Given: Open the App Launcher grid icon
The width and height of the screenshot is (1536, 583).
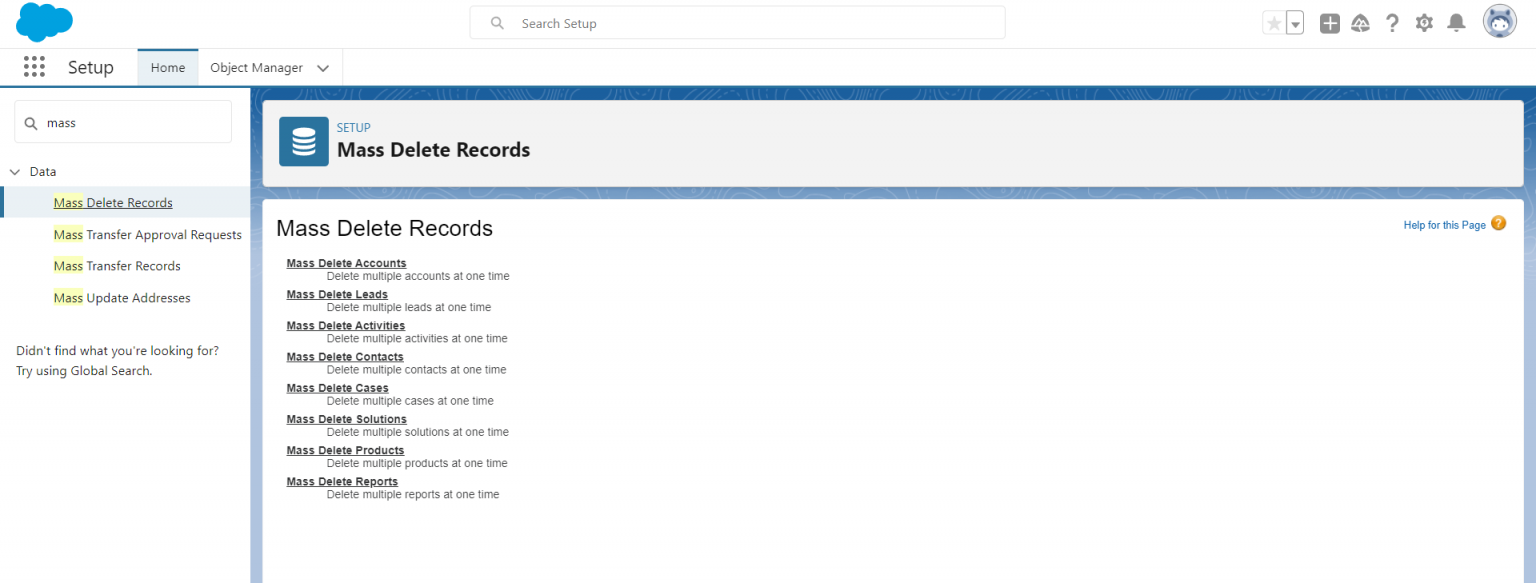Looking at the screenshot, I should click(33, 66).
